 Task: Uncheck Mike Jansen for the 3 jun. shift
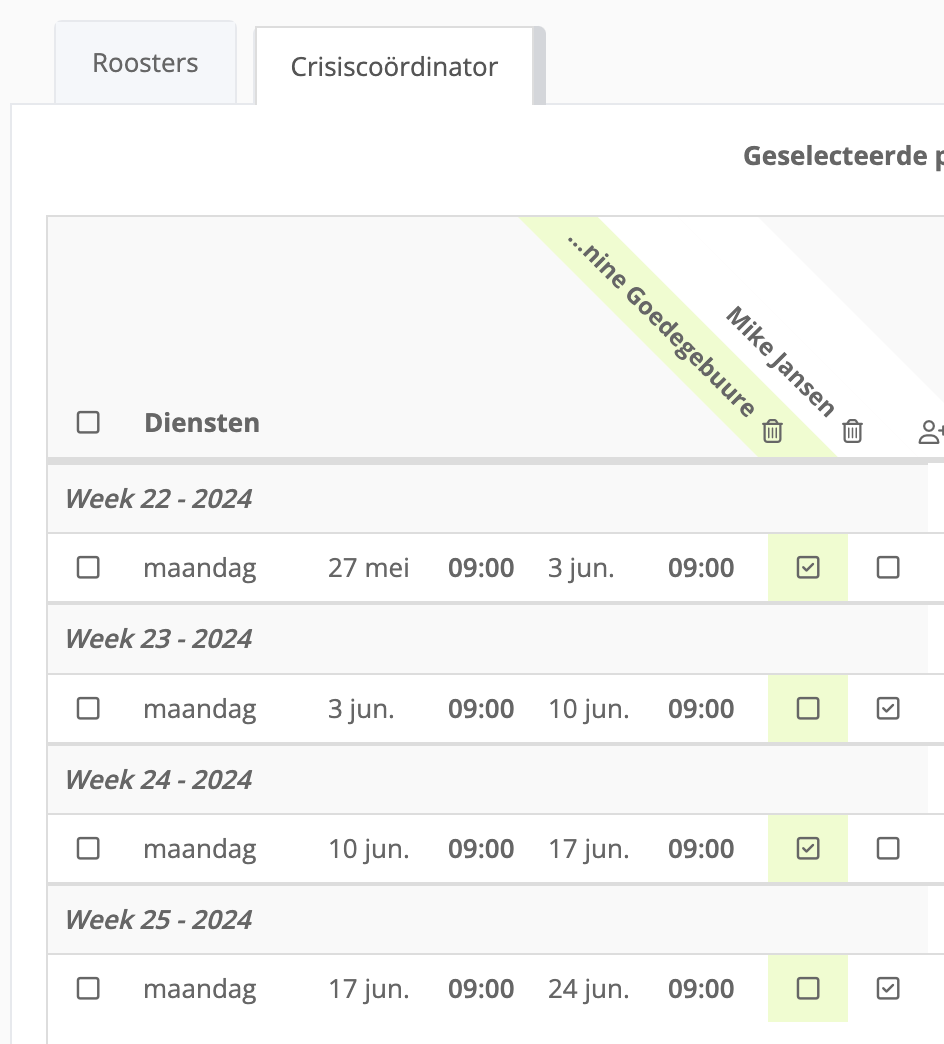pos(888,708)
